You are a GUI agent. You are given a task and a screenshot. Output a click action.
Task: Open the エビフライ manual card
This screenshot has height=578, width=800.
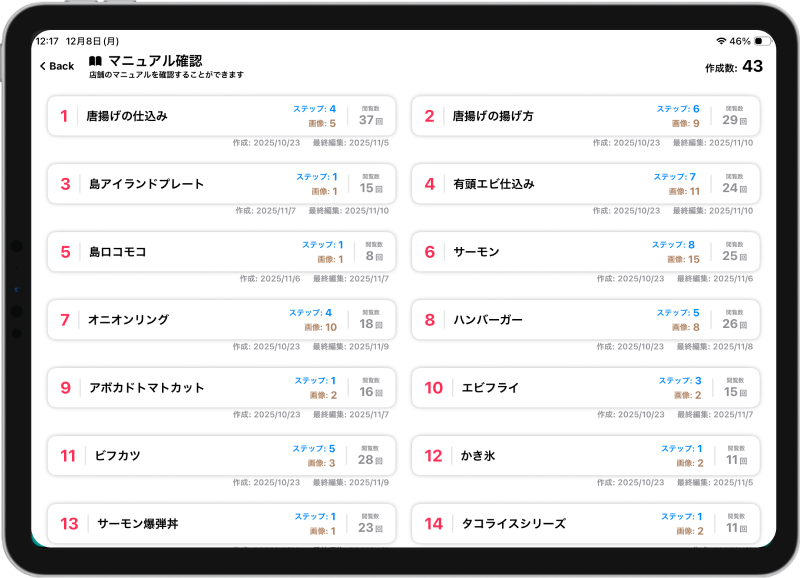[585, 388]
